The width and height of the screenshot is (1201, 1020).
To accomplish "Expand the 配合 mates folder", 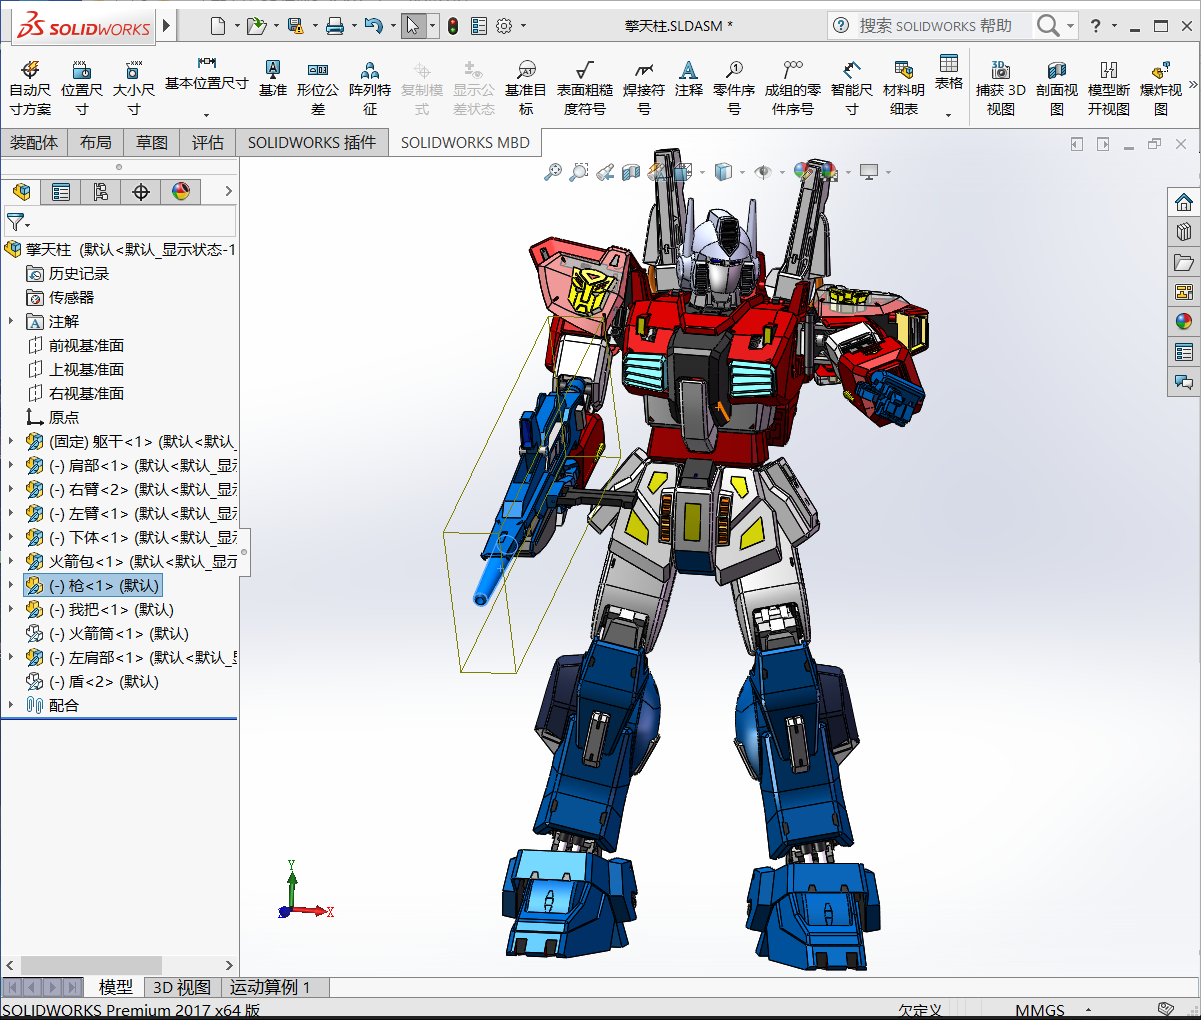I will click(11, 705).
